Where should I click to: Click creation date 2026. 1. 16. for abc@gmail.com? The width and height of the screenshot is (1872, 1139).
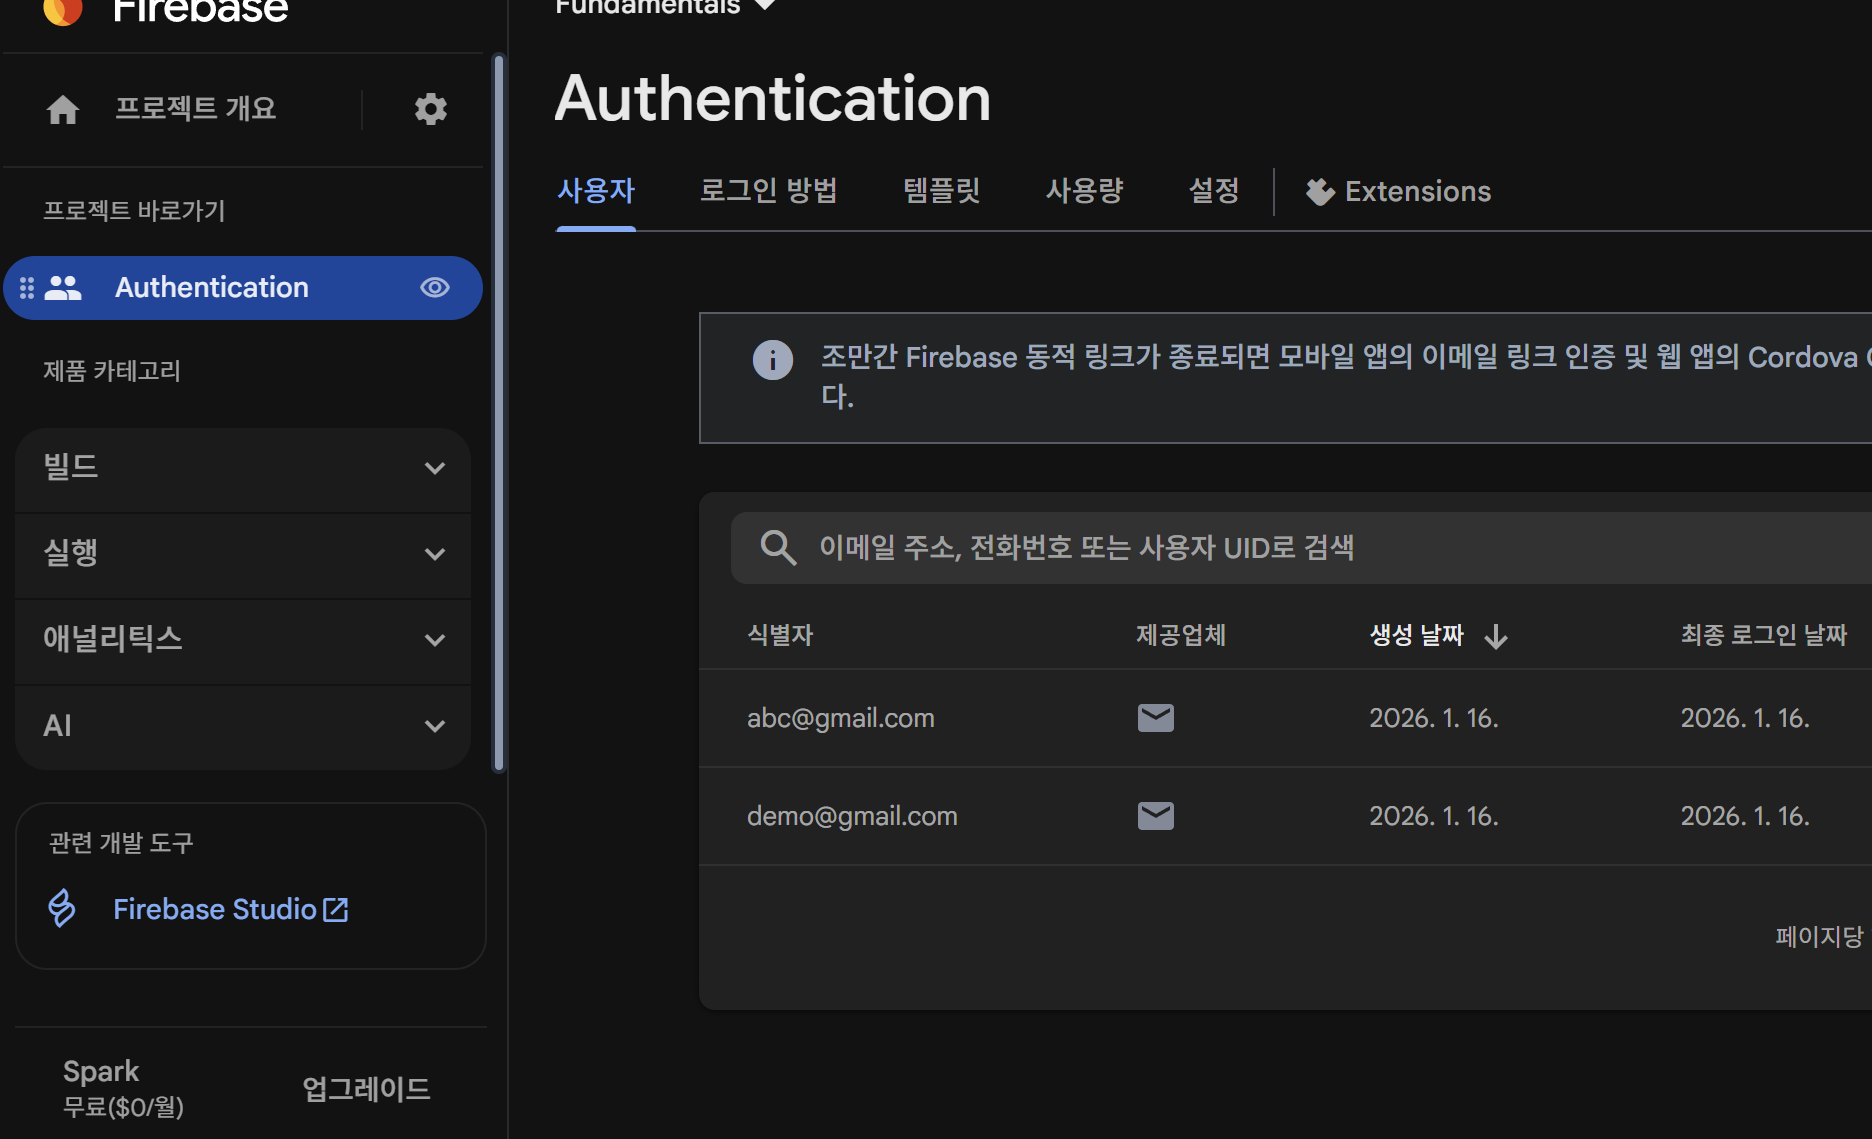(1433, 718)
